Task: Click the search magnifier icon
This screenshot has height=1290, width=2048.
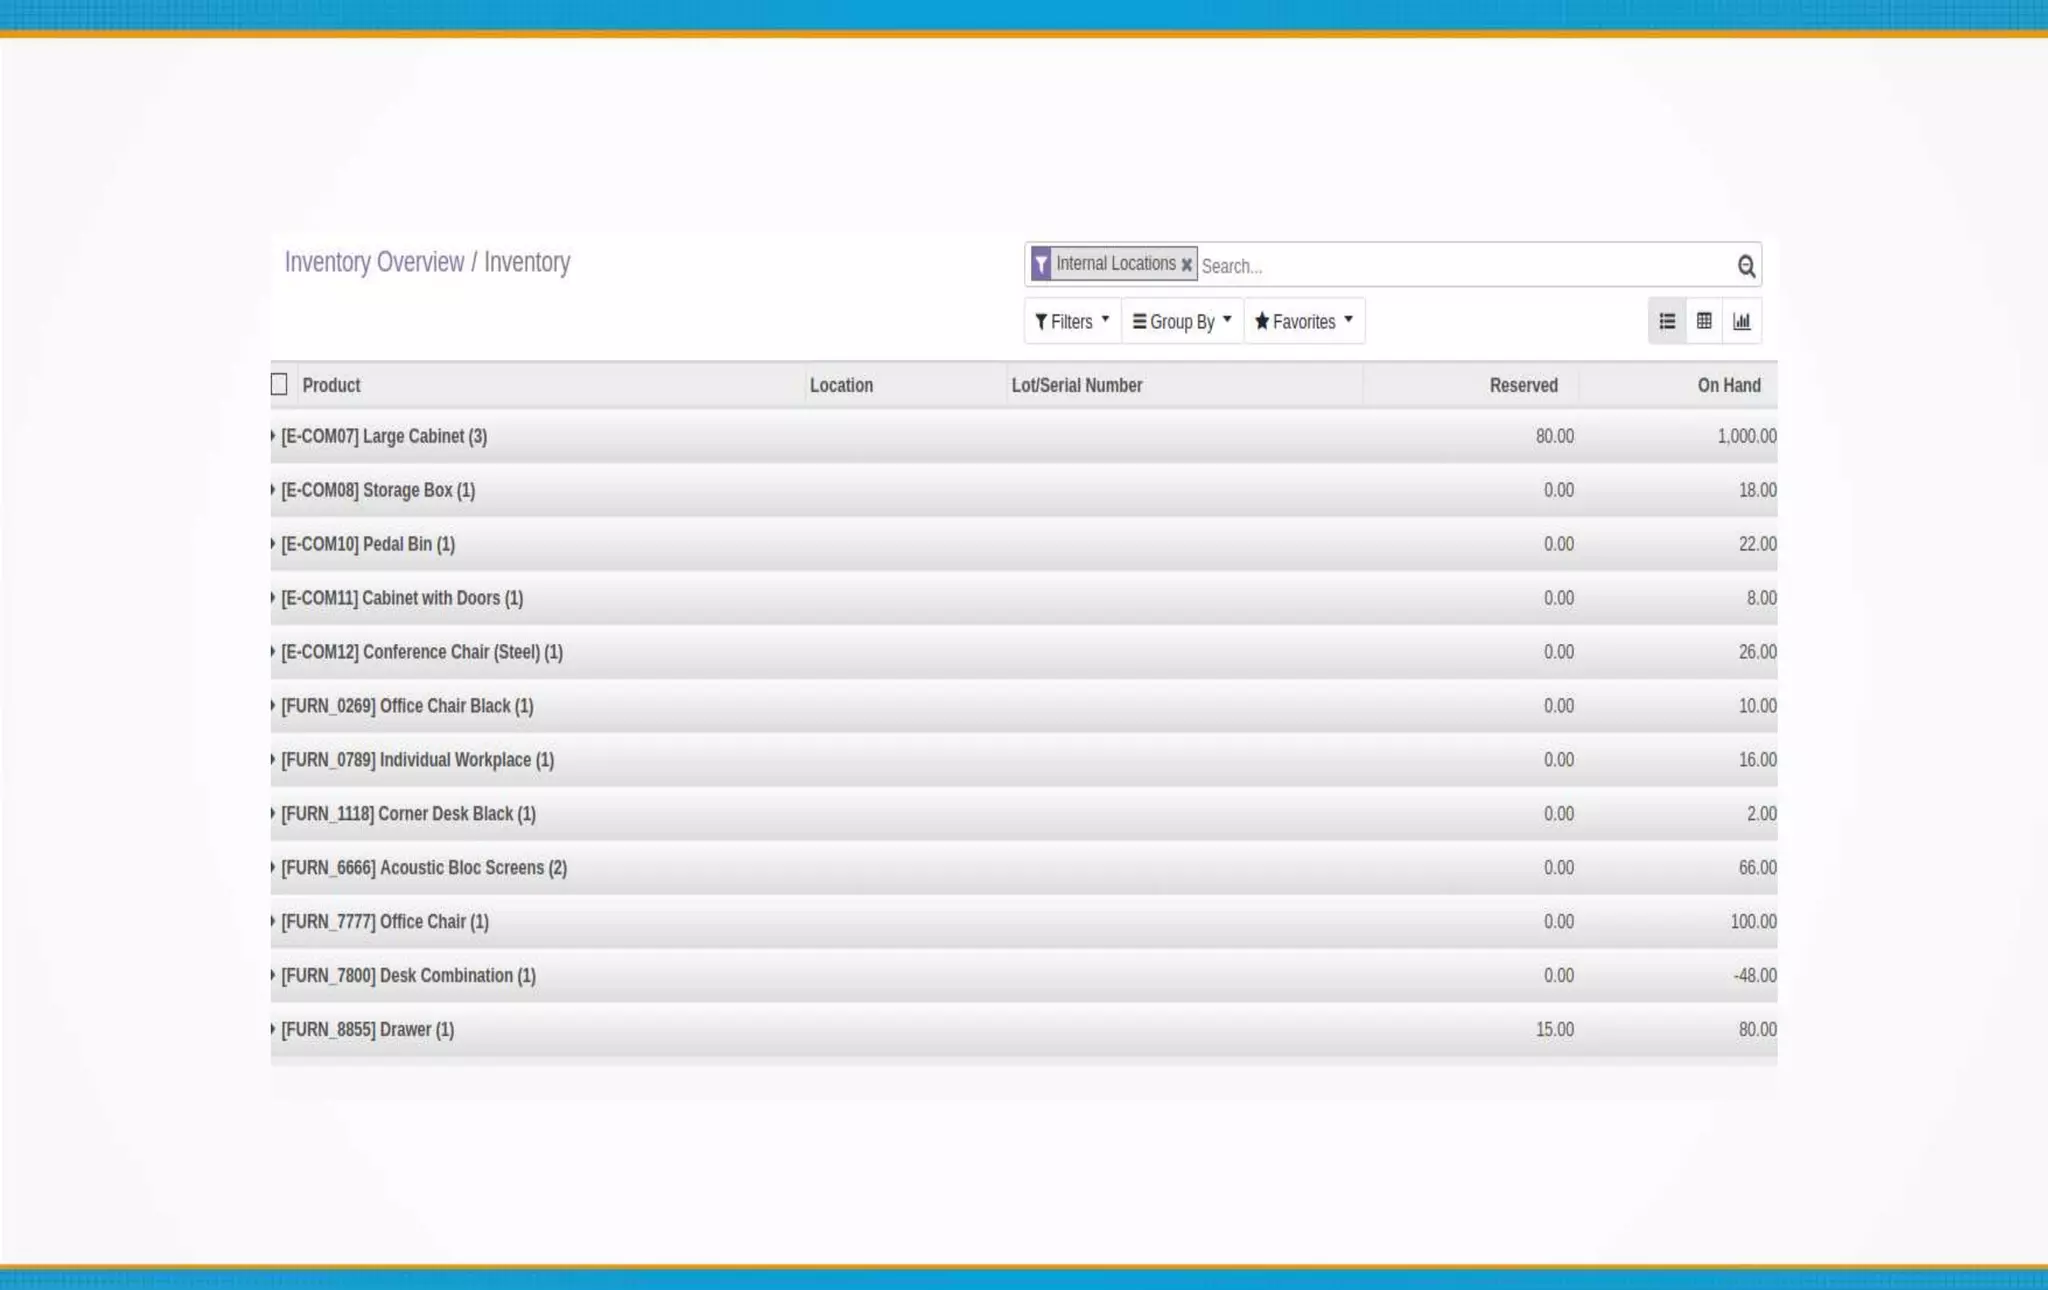Action: point(1745,266)
